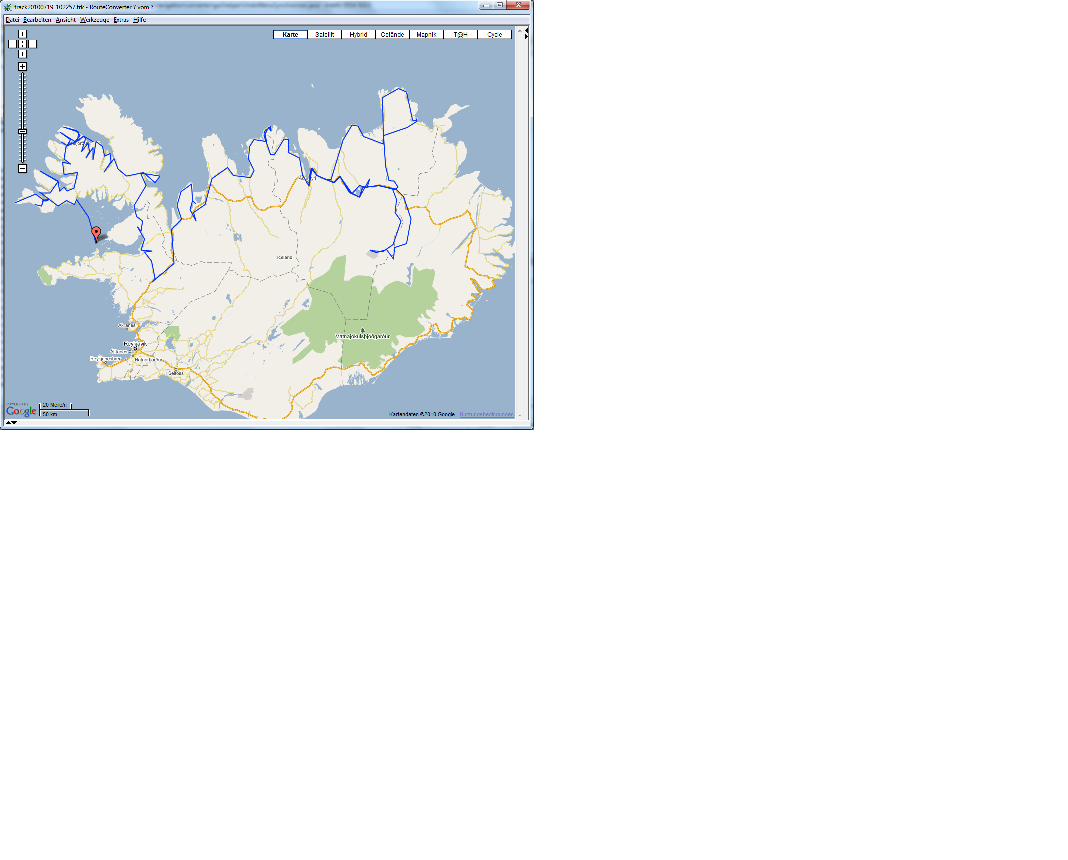This screenshot has height=860, width=1068.
Task: Click the panel collapse arrows at bottom left
Action: (x=9, y=423)
